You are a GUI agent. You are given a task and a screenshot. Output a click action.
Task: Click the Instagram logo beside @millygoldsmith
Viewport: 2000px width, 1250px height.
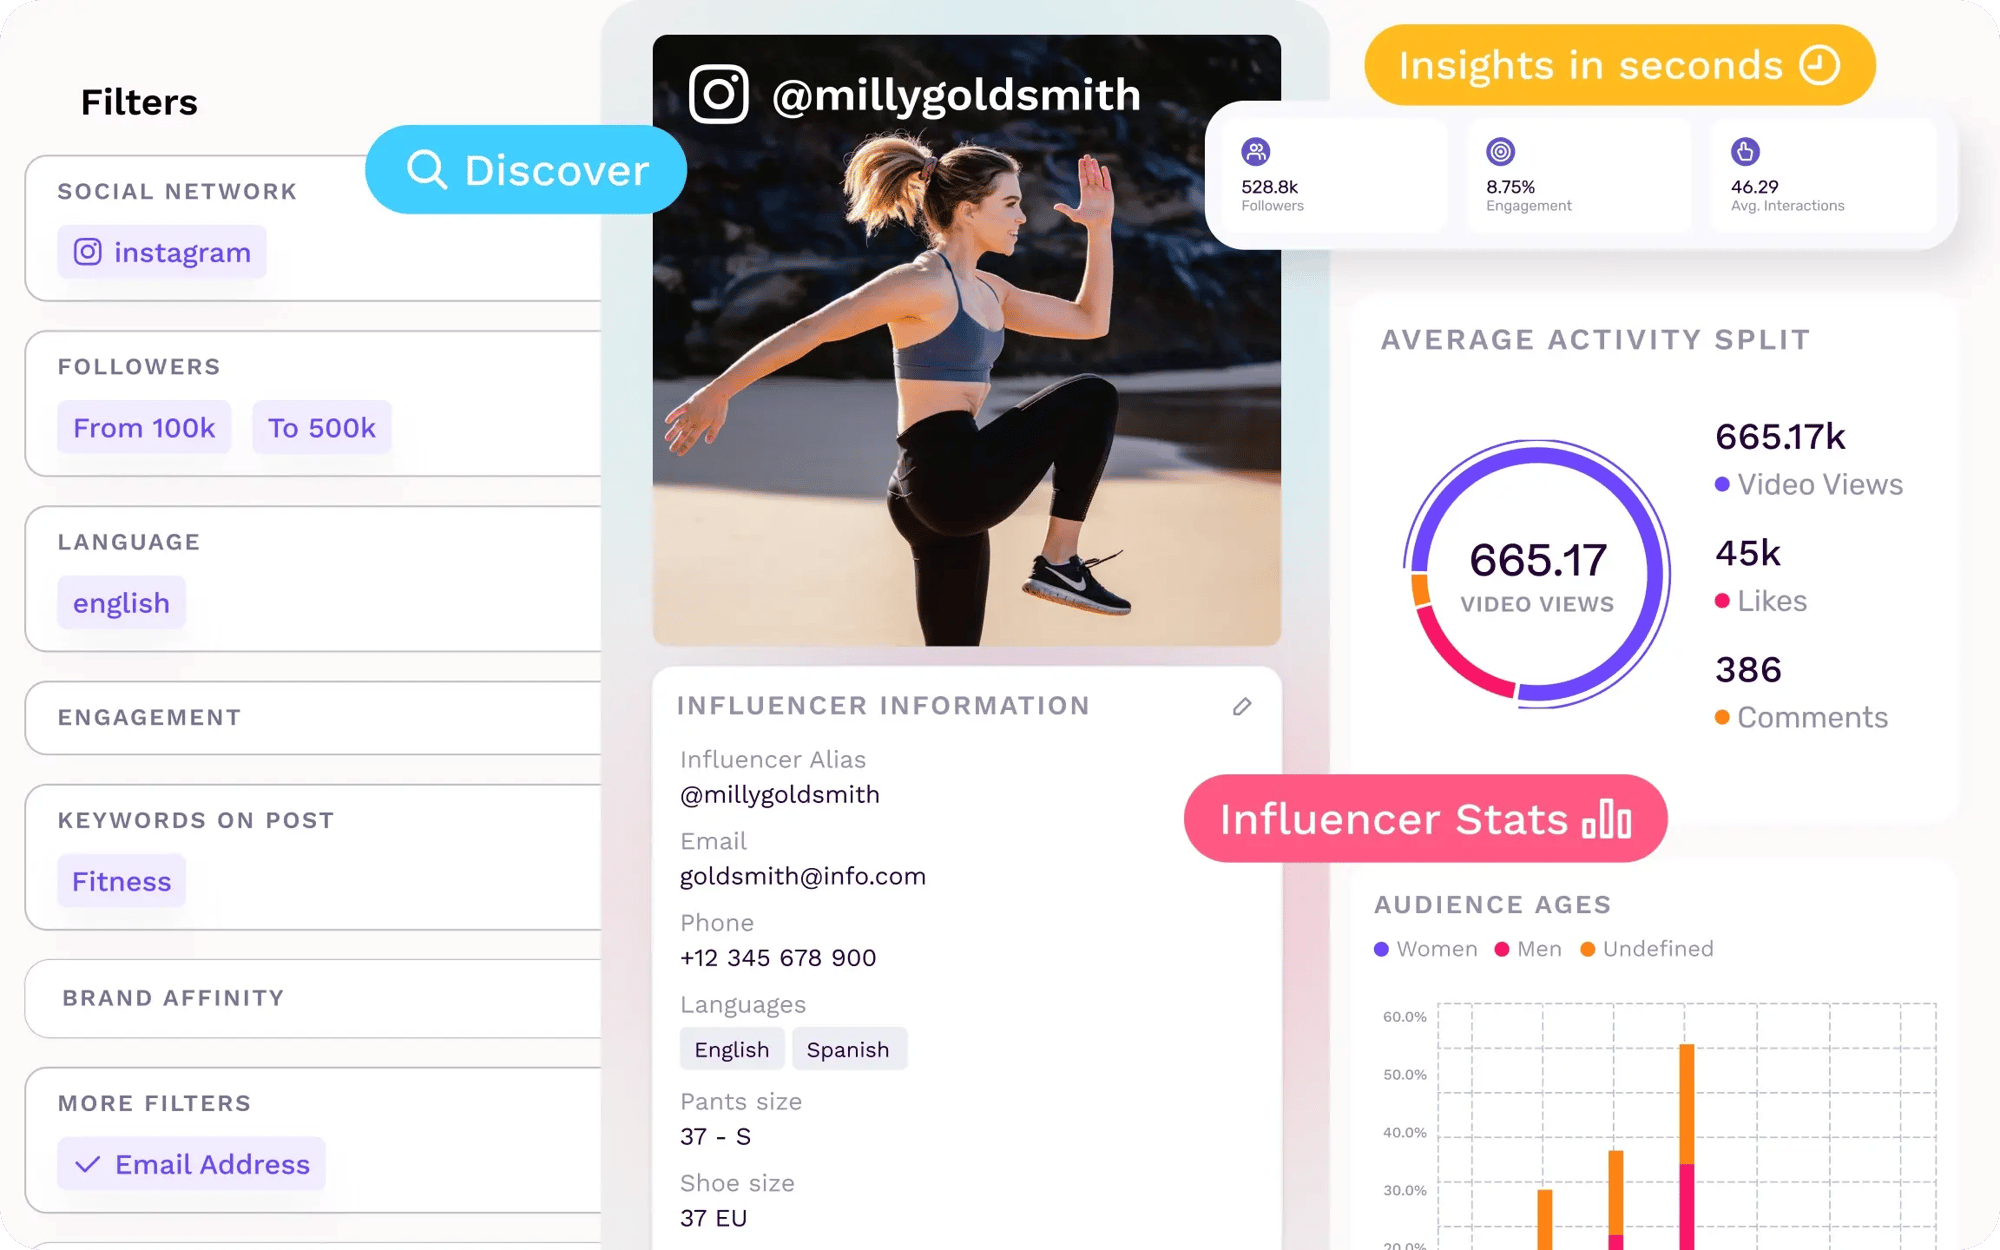[718, 94]
